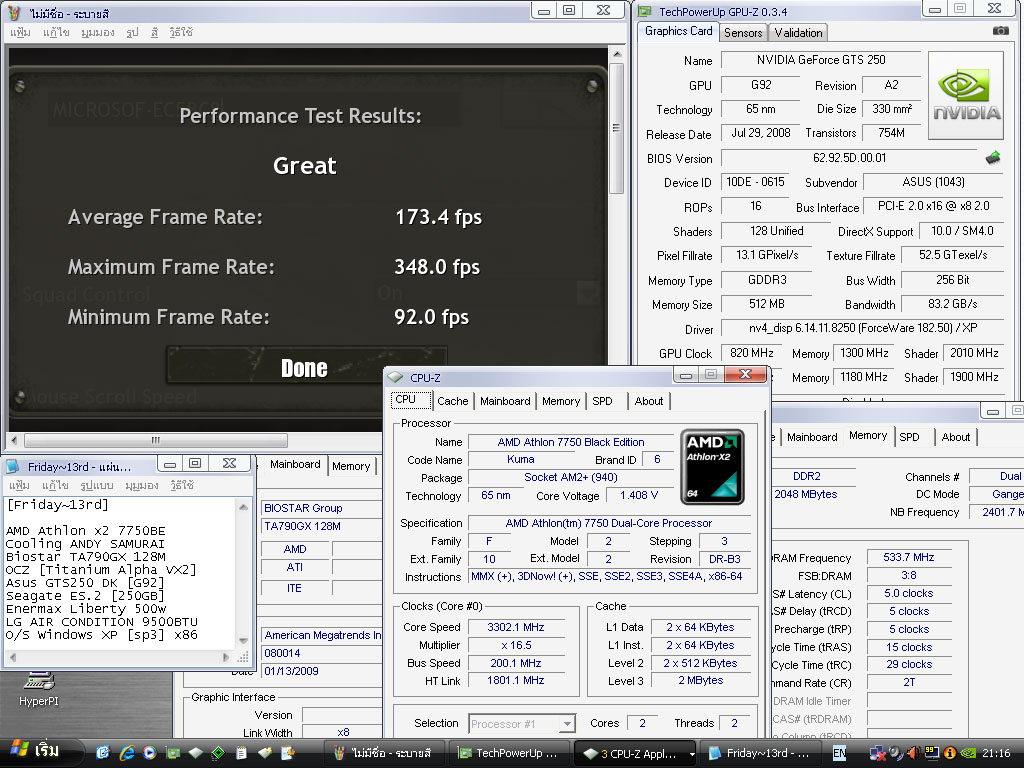This screenshot has width=1024, height=768.
Task: Open NVIDIA settings tray icon
Action: pyautogui.click(x=968, y=754)
